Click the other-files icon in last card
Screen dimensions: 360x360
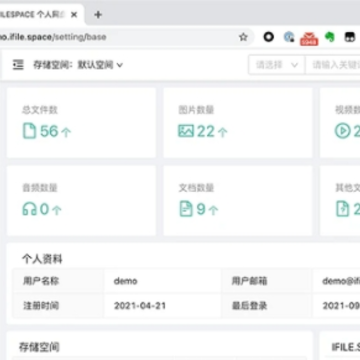(342, 209)
